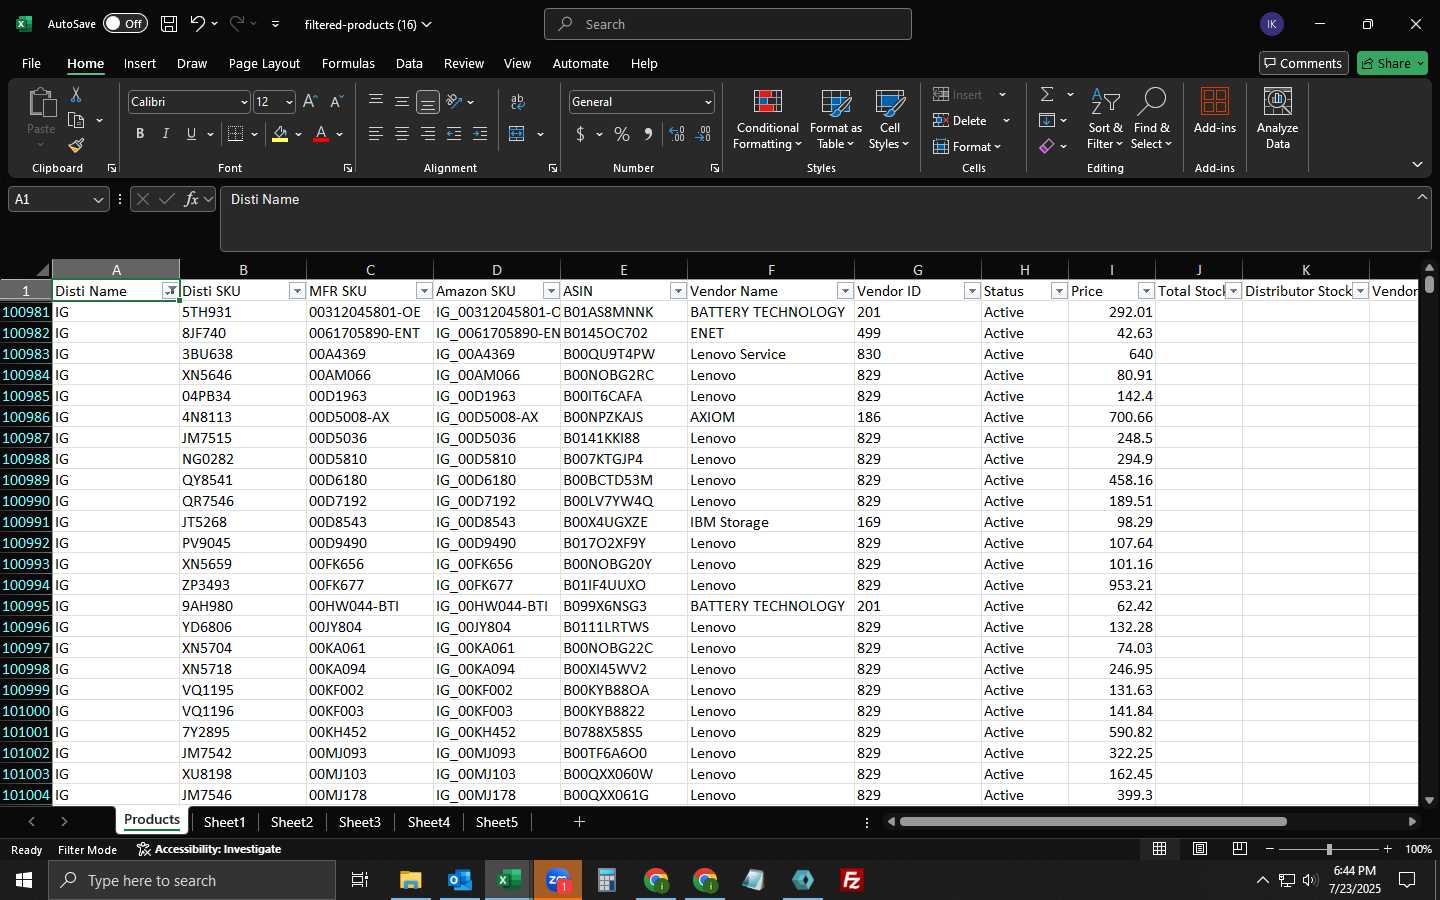
Task: Click the Center align icon
Action: point(402,134)
